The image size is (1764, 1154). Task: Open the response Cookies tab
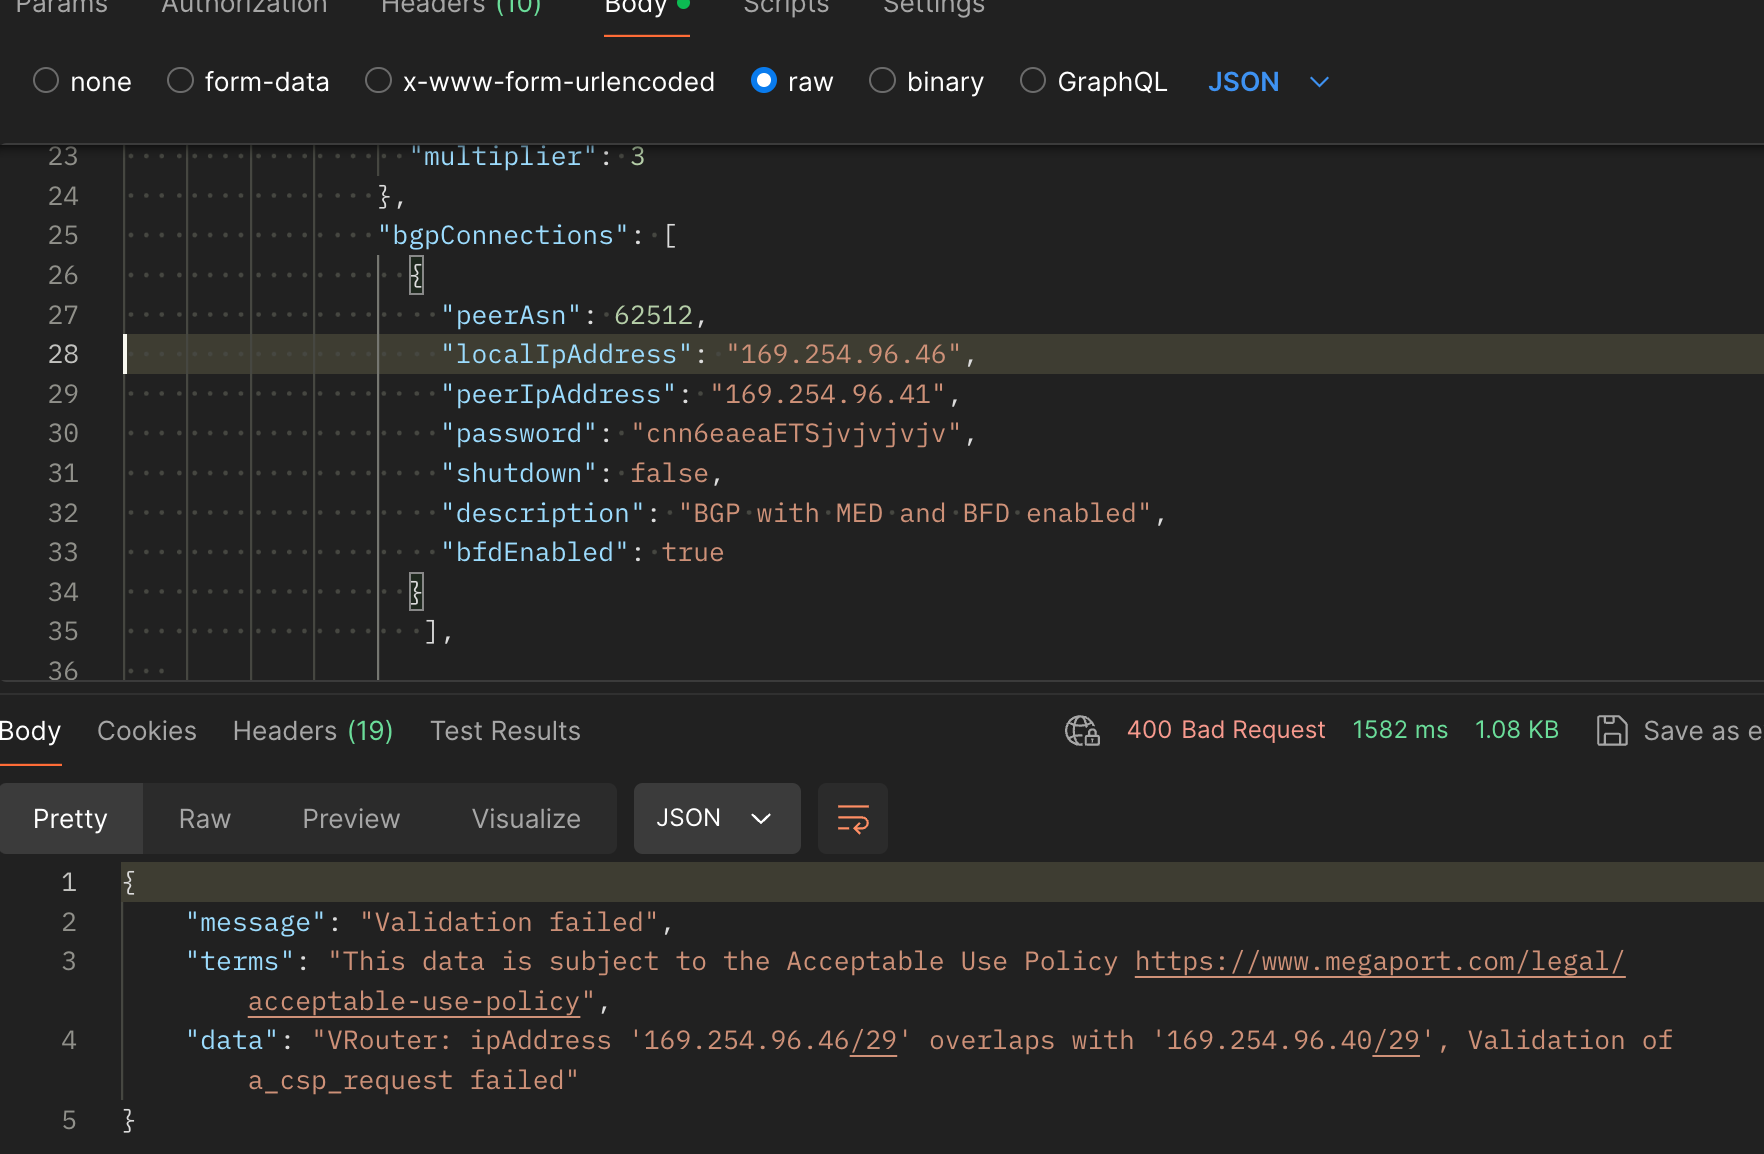147,731
